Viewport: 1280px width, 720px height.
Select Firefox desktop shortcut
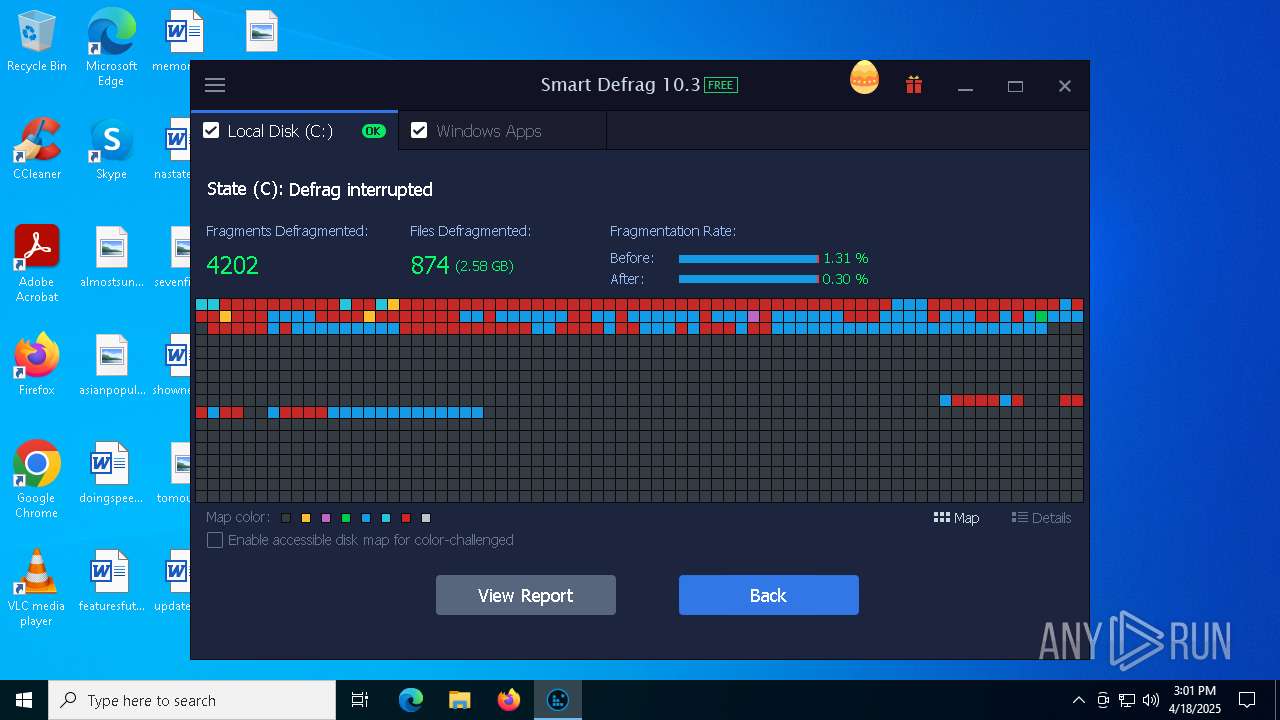click(x=37, y=365)
